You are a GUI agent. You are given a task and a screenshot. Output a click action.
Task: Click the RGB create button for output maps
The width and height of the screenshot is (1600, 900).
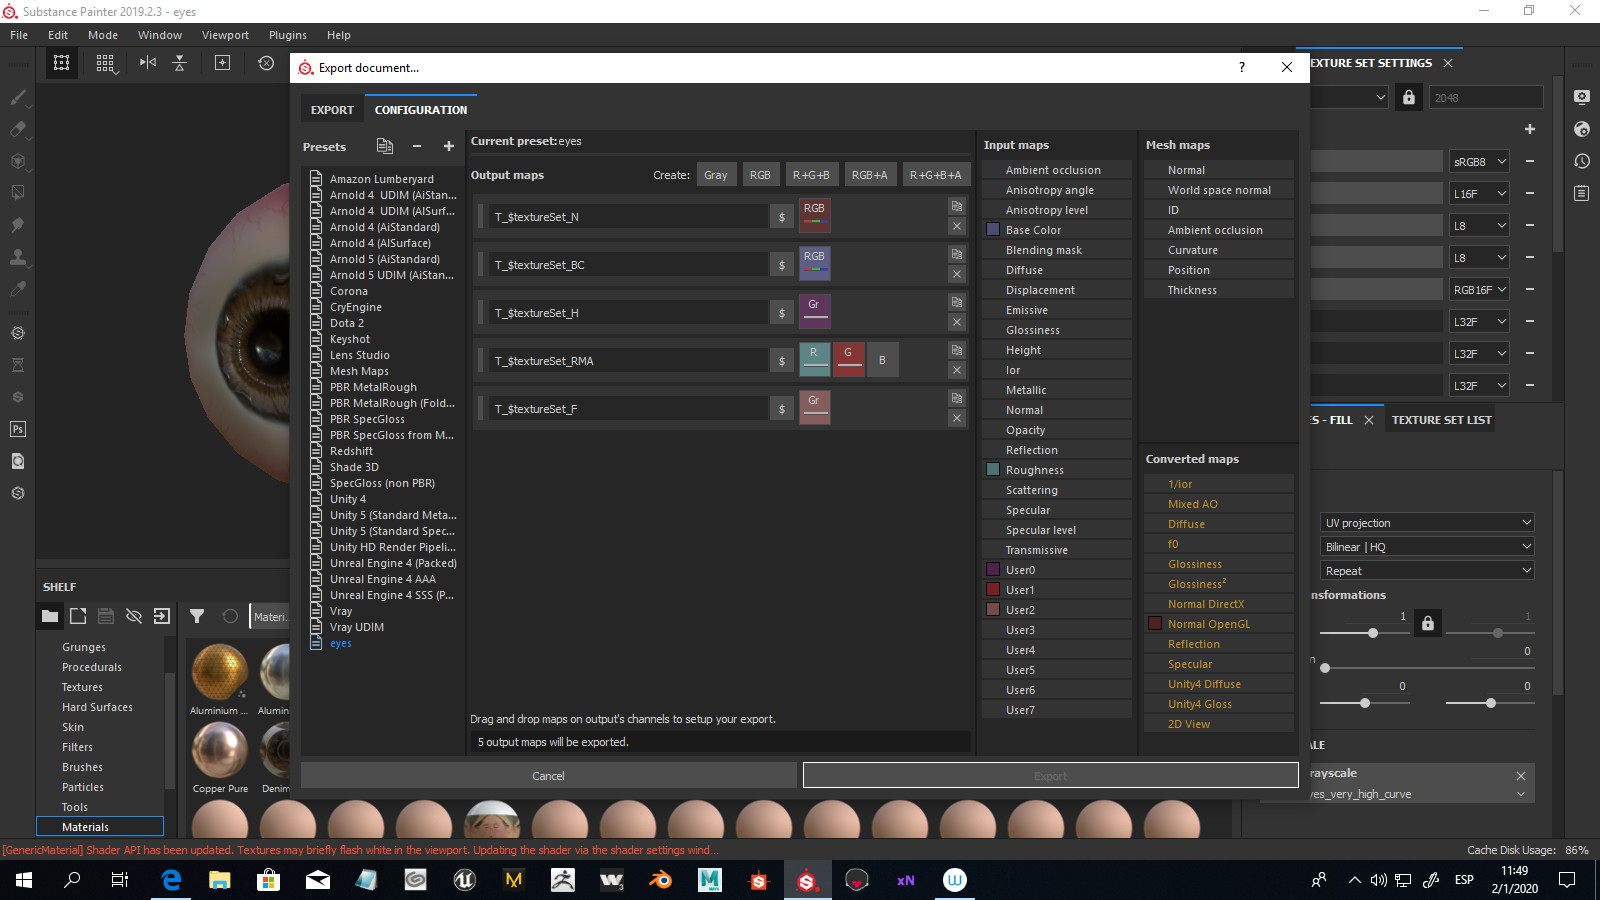(x=760, y=174)
